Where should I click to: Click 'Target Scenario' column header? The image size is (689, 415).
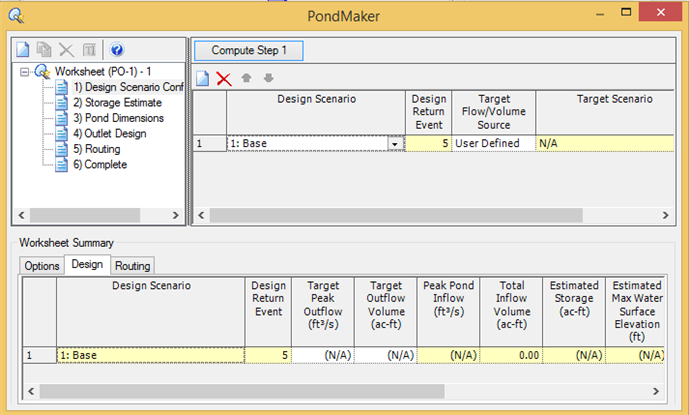coord(605,112)
